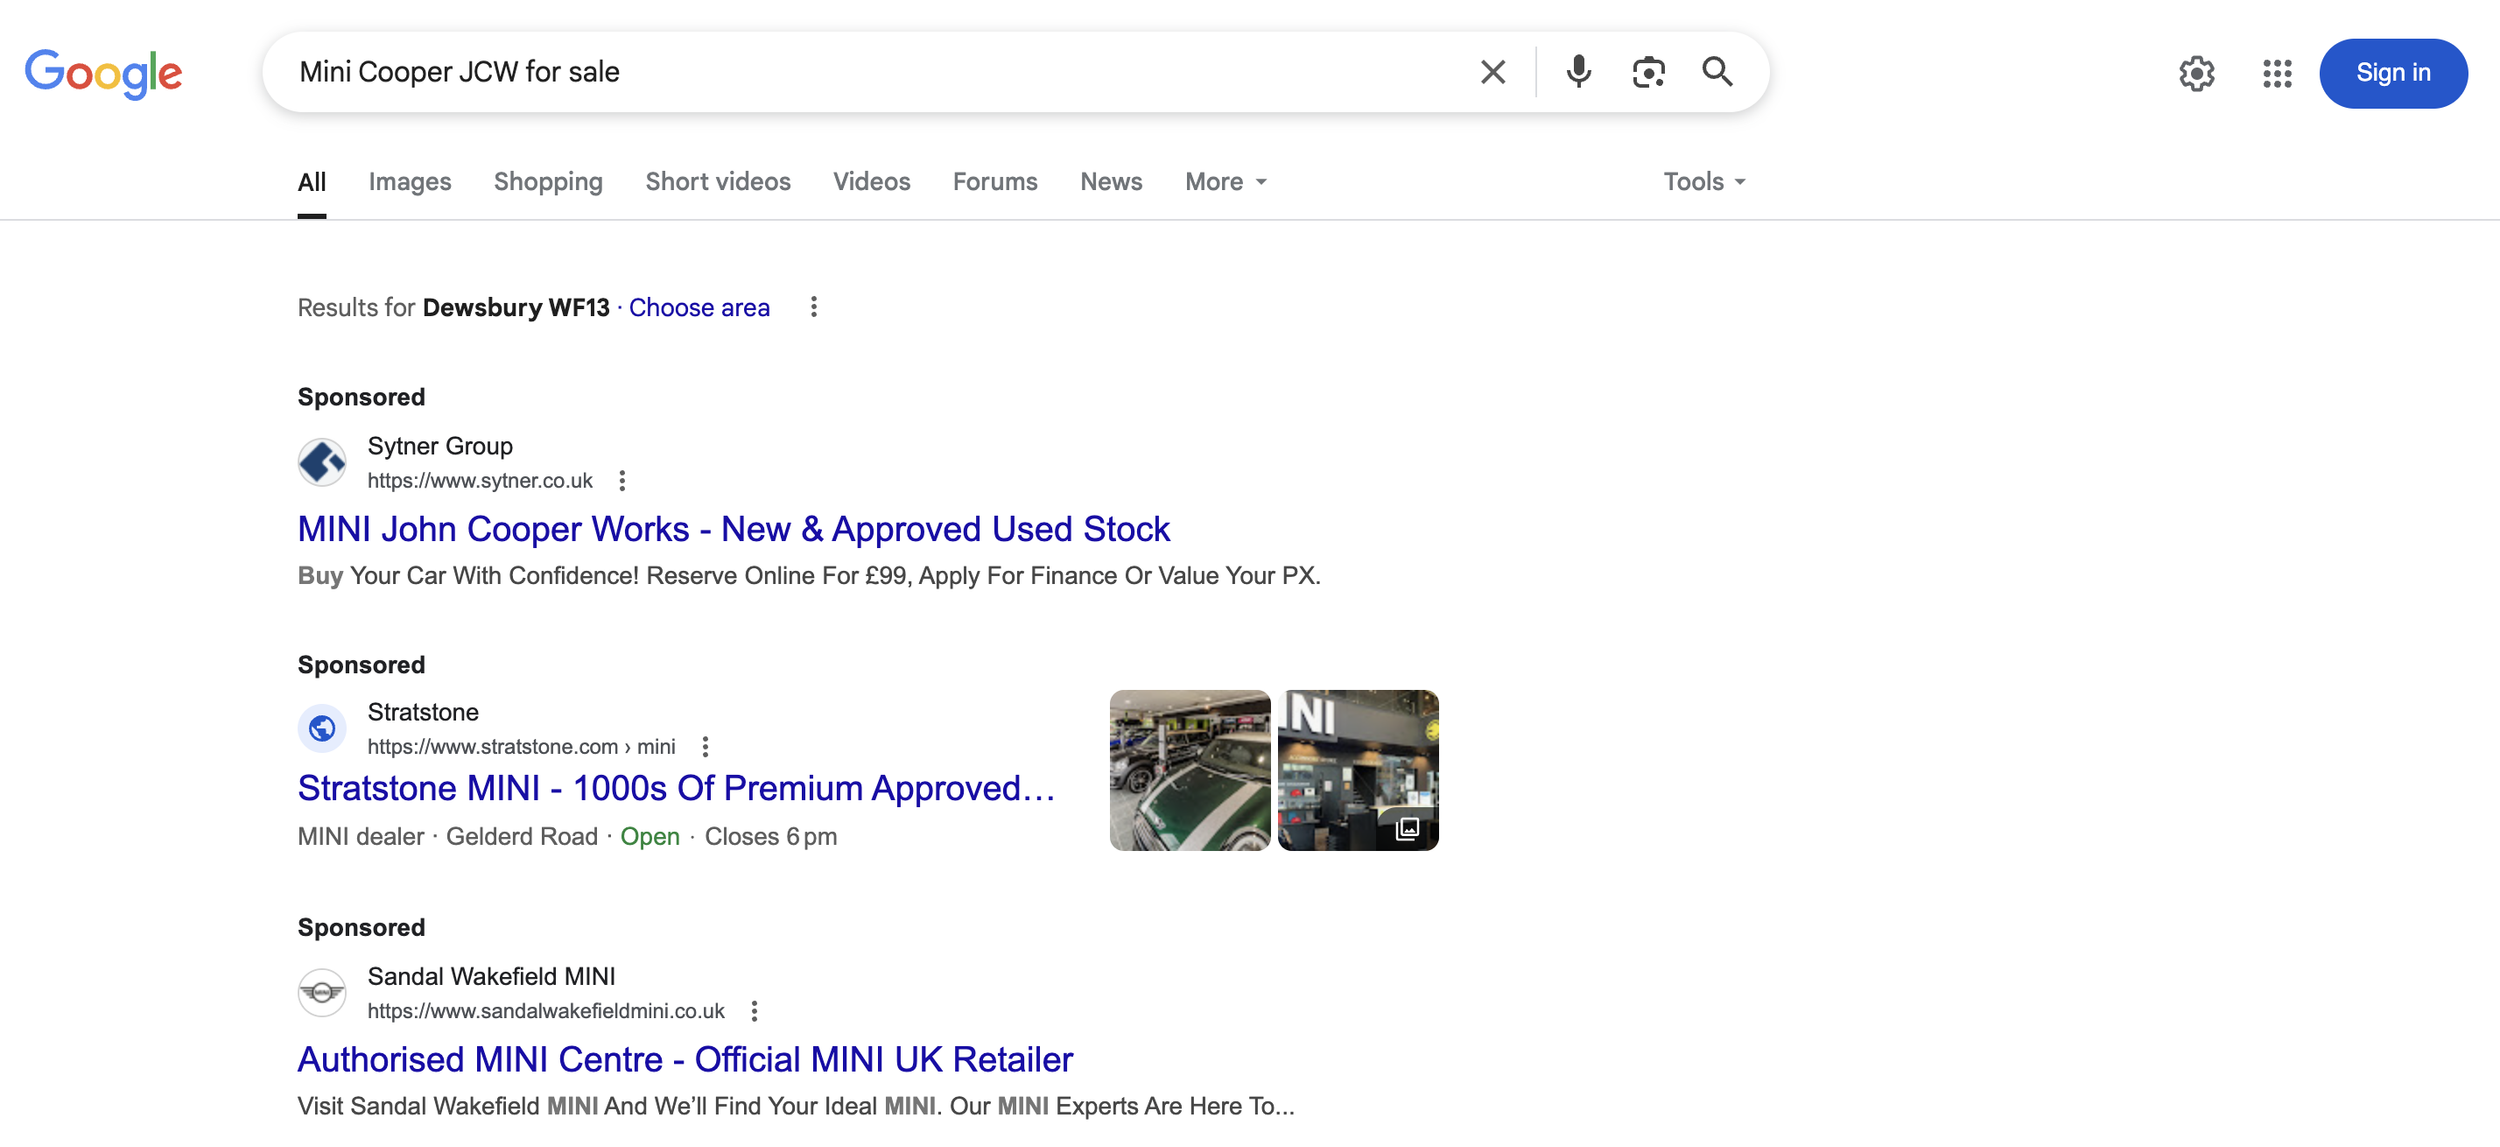Open location options three-dot menu beside Choose area
2500x1147 pixels.
pos(814,307)
